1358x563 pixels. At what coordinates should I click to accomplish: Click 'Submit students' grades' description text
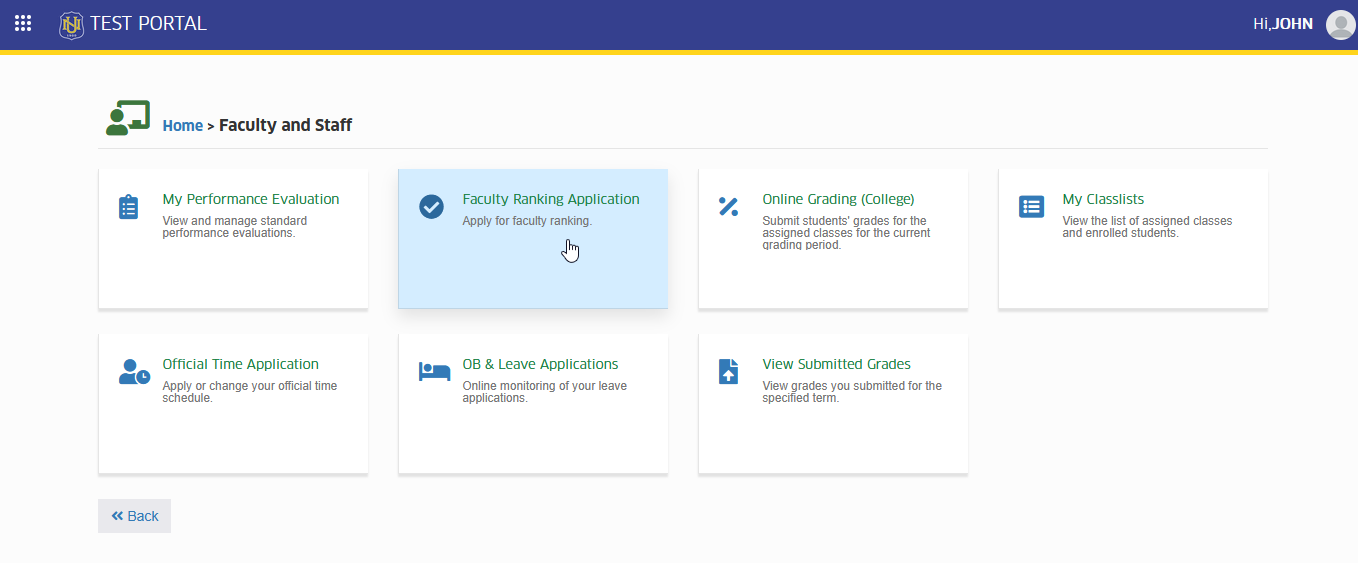(x=847, y=233)
